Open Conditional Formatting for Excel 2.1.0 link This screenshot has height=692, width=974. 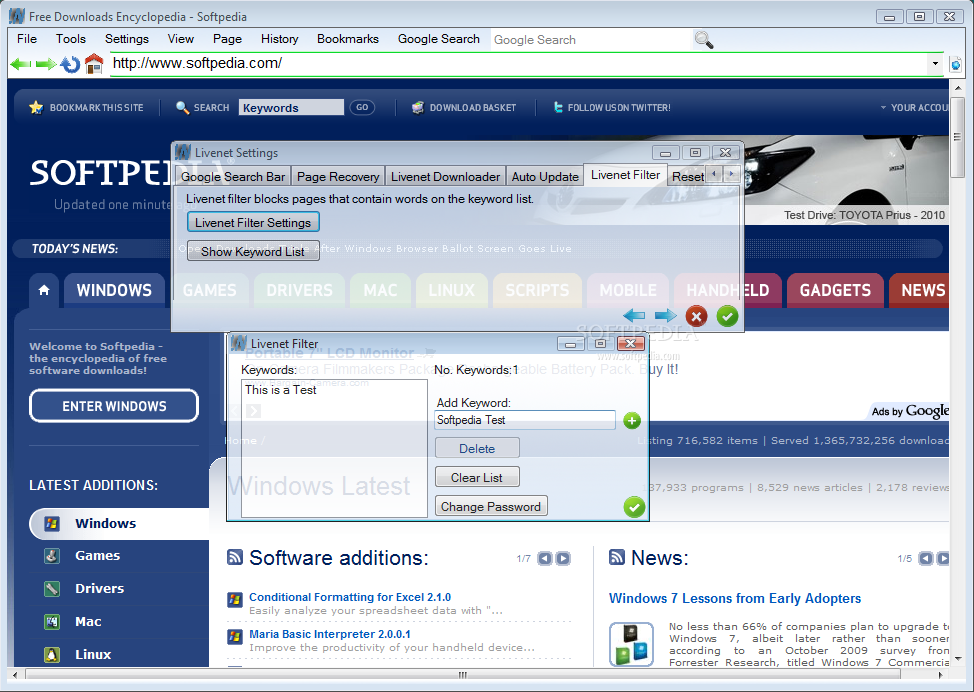tap(350, 597)
